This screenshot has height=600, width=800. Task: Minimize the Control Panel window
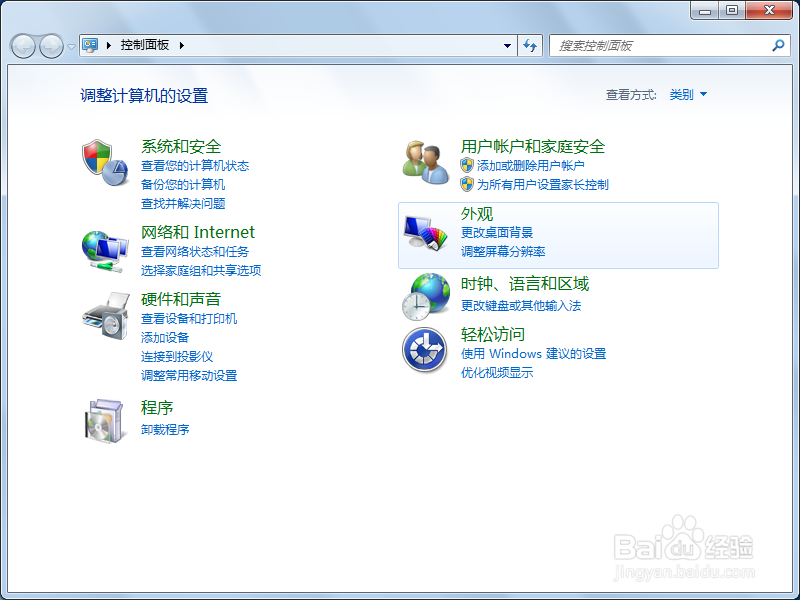[x=705, y=10]
